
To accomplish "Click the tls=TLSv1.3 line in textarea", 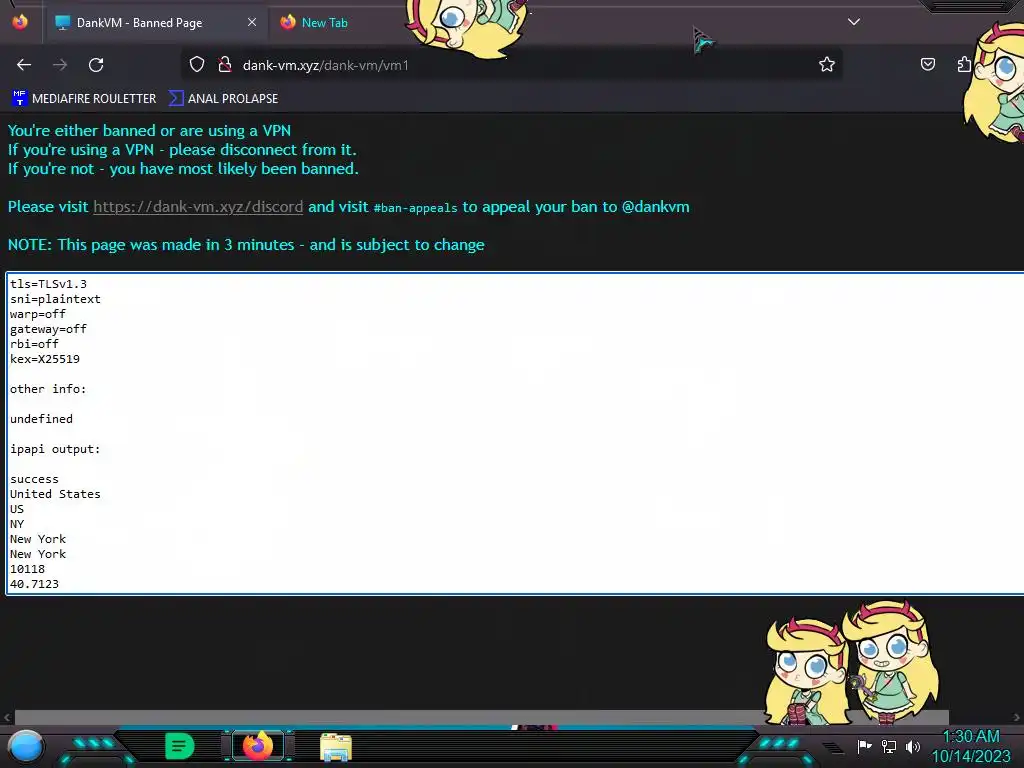I will (x=48, y=284).
